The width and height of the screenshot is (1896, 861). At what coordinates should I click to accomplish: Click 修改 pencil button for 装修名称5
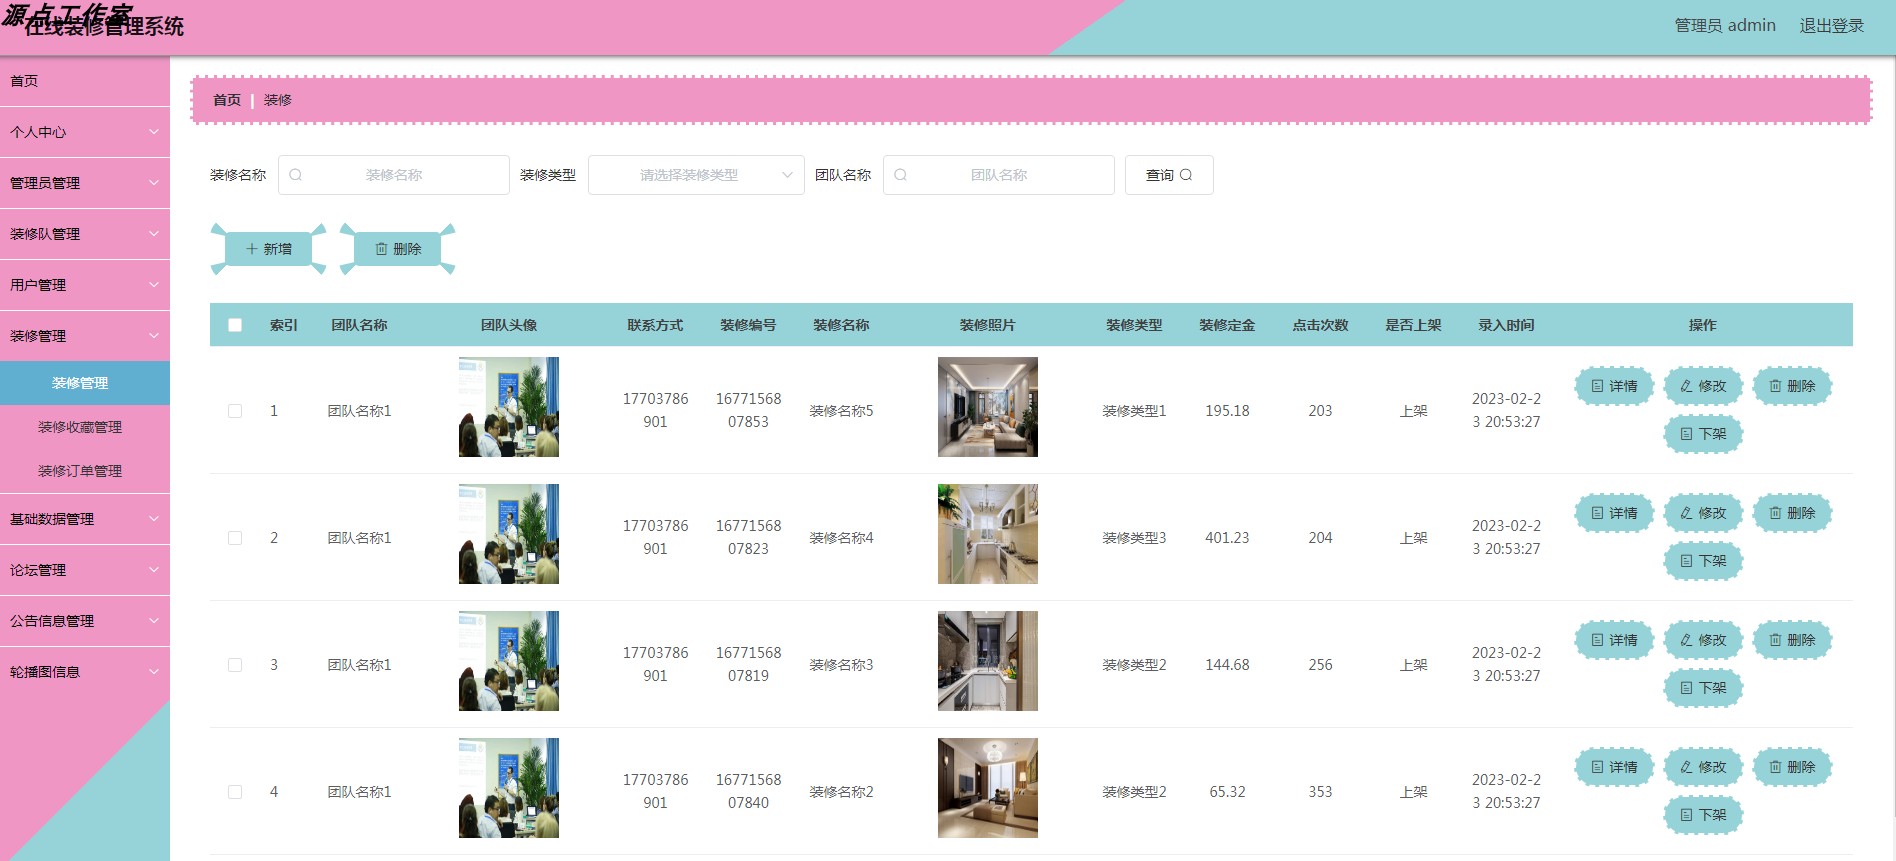[1703, 386]
